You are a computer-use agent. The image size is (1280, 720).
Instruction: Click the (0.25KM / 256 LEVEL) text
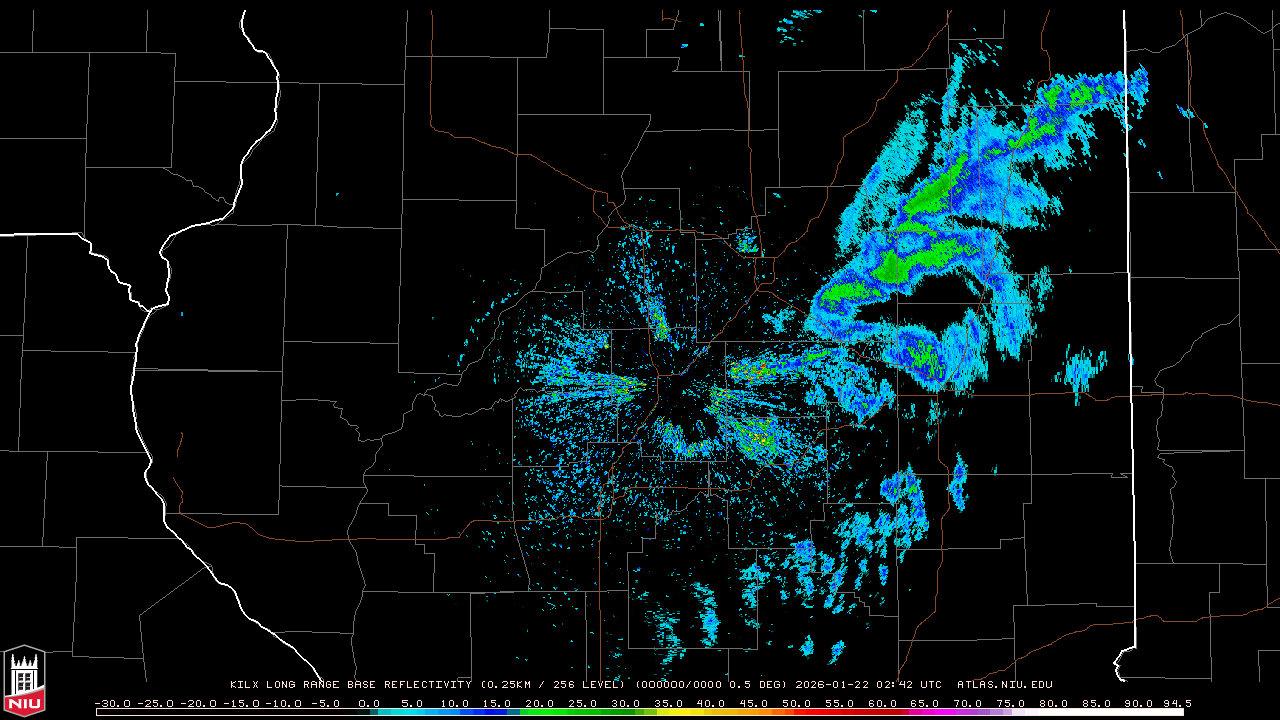[553, 685]
